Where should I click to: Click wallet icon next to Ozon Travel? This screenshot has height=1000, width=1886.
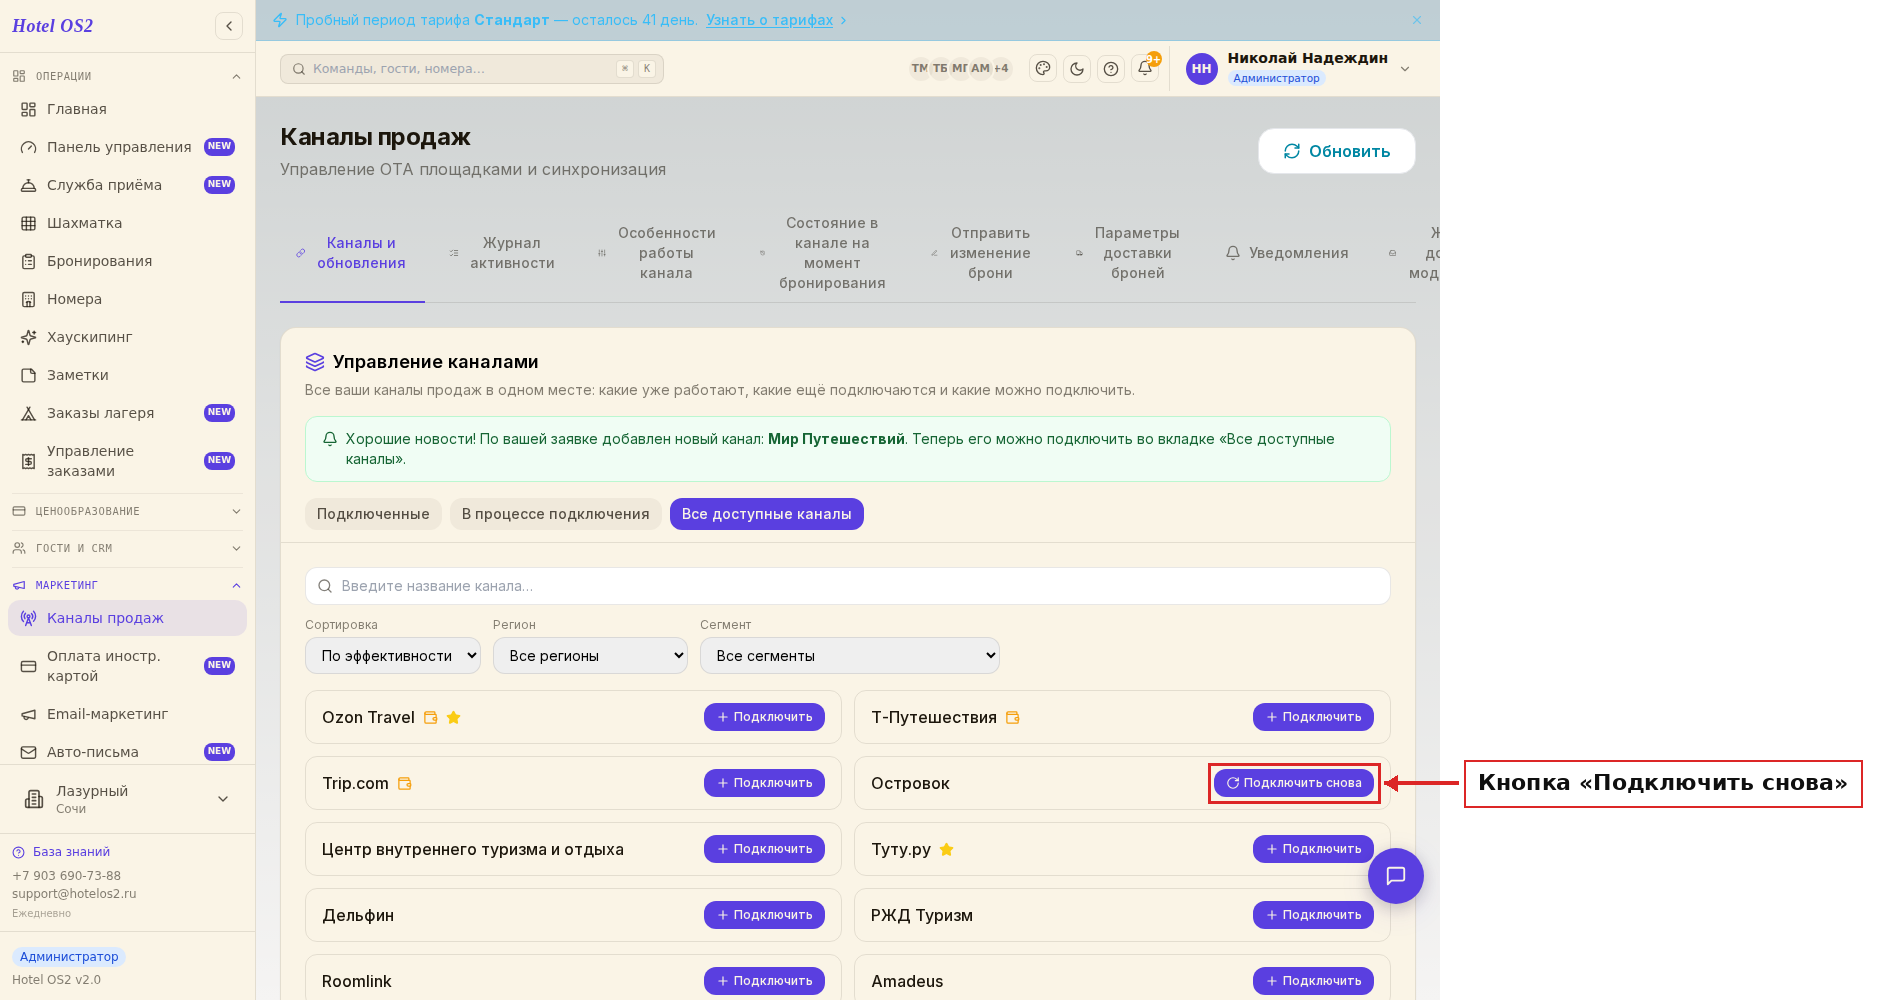(x=431, y=717)
